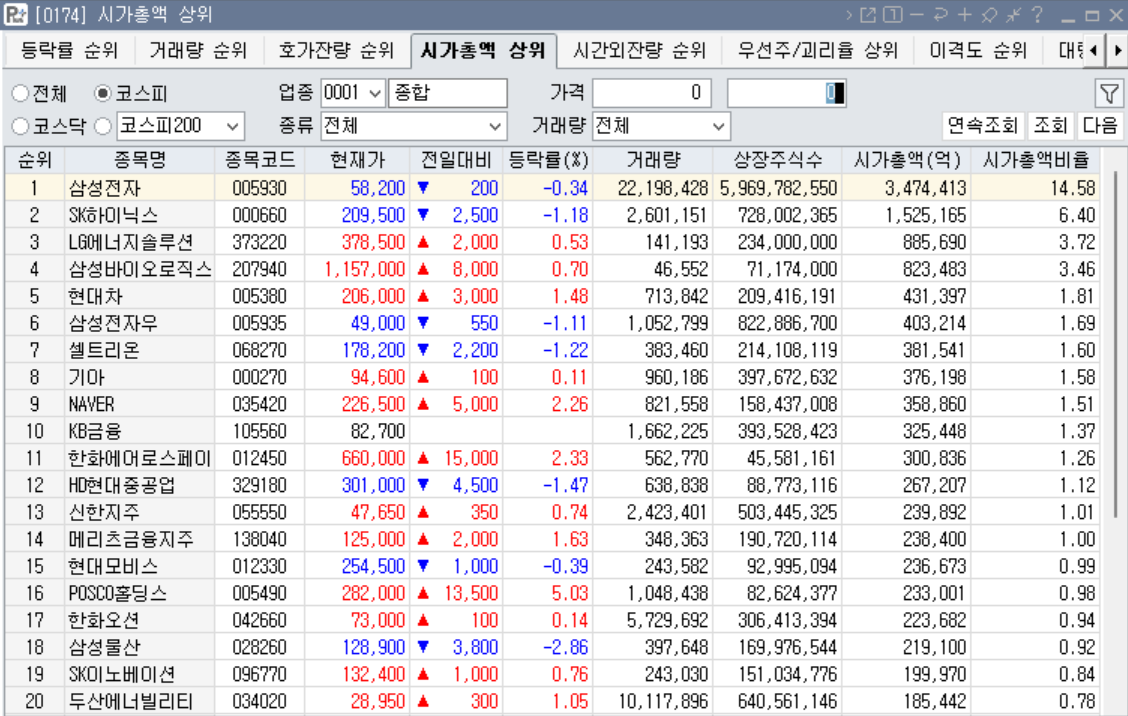The image size is (1128, 716).
Task: Select the 한화에어로스페이 stock name
Action: (x=140, y=458)
